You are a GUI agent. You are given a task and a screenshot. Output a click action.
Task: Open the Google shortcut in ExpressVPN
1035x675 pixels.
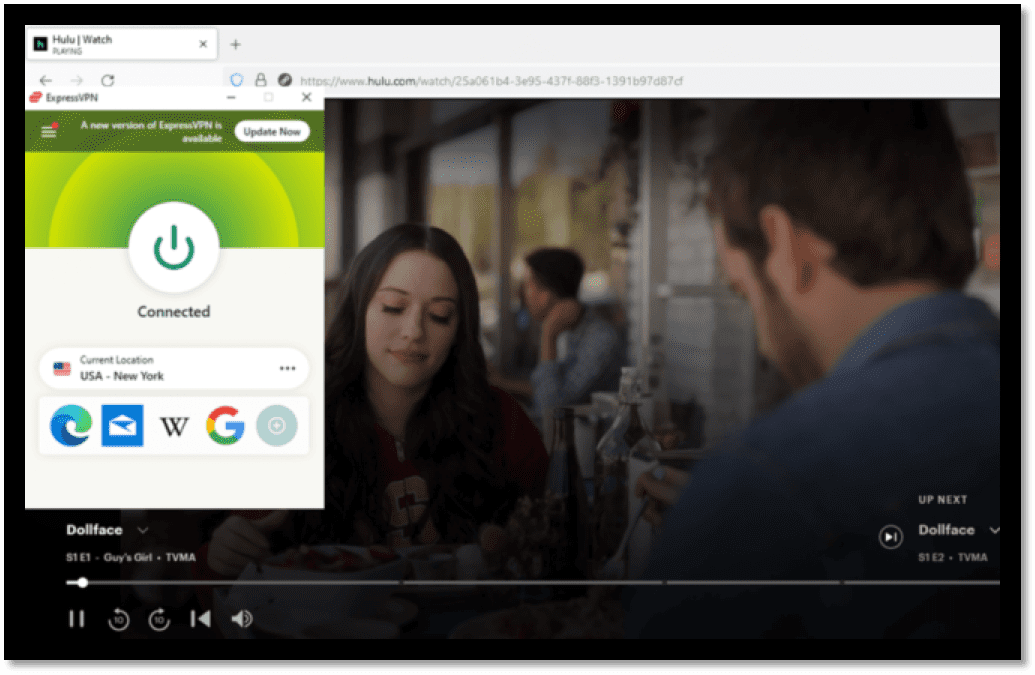[225, 426]
